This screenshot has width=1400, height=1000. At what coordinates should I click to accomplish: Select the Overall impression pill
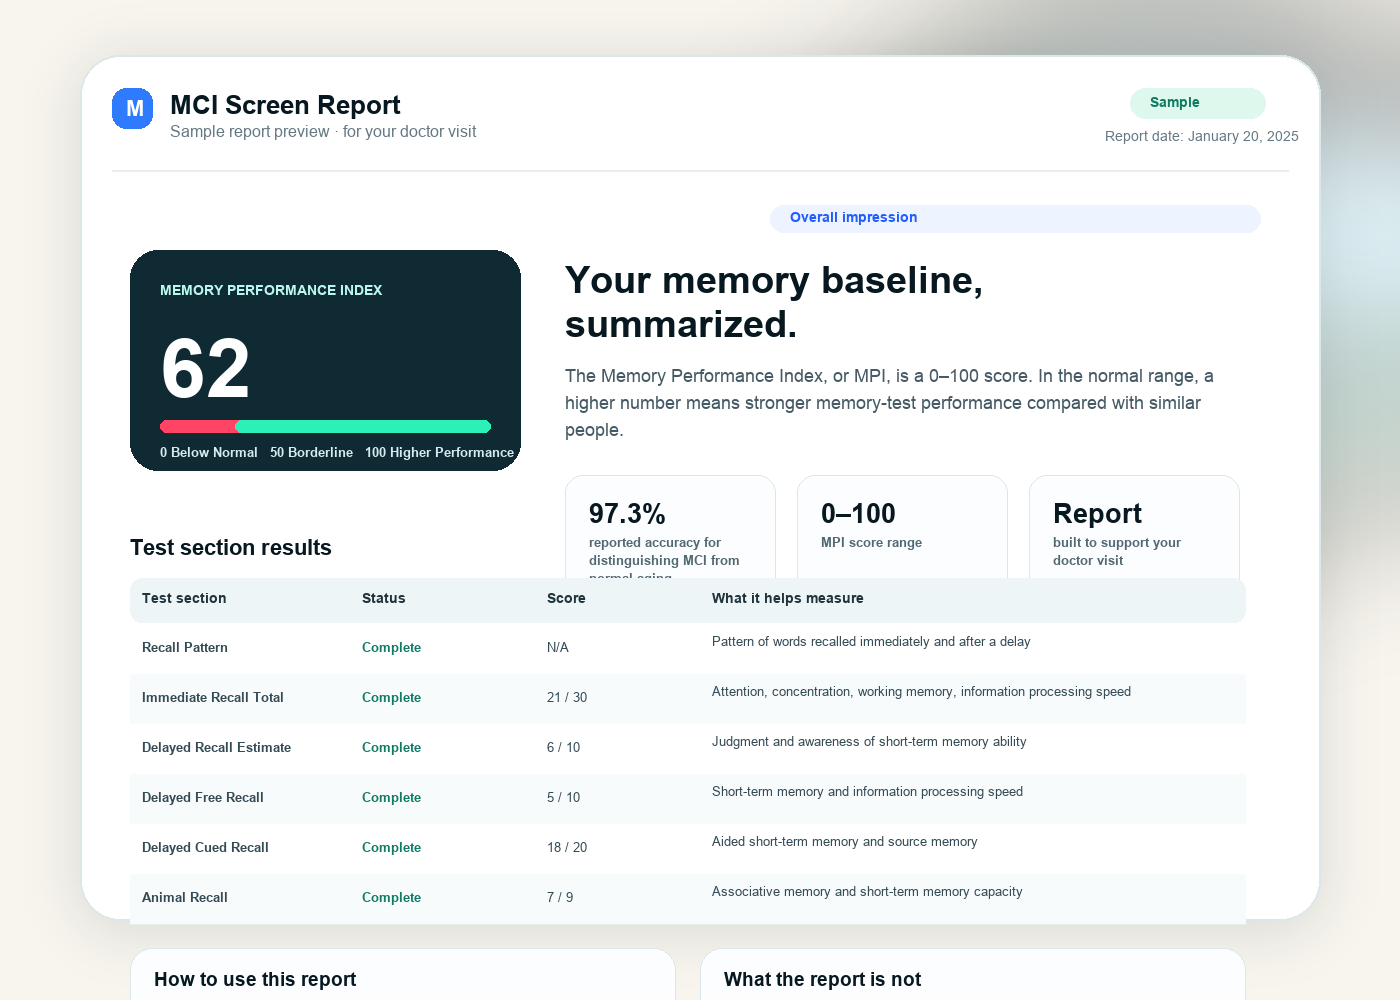click(1015, 218)
